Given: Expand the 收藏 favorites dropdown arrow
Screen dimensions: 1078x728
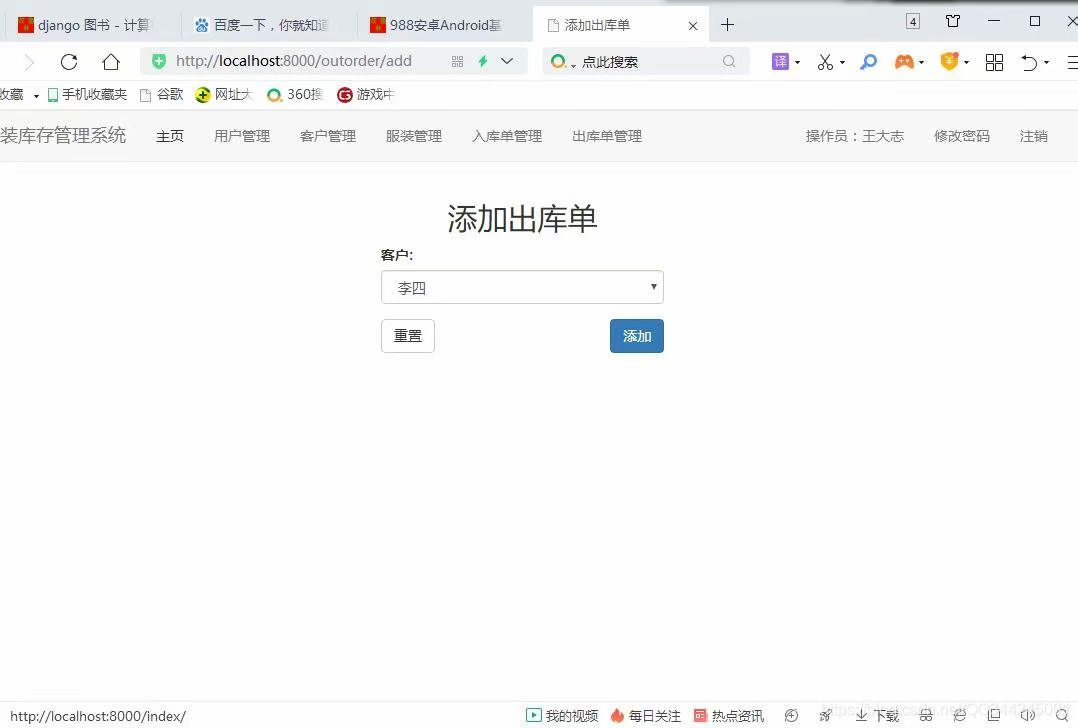Looking at the screenshot, I should tap(36, 96).
